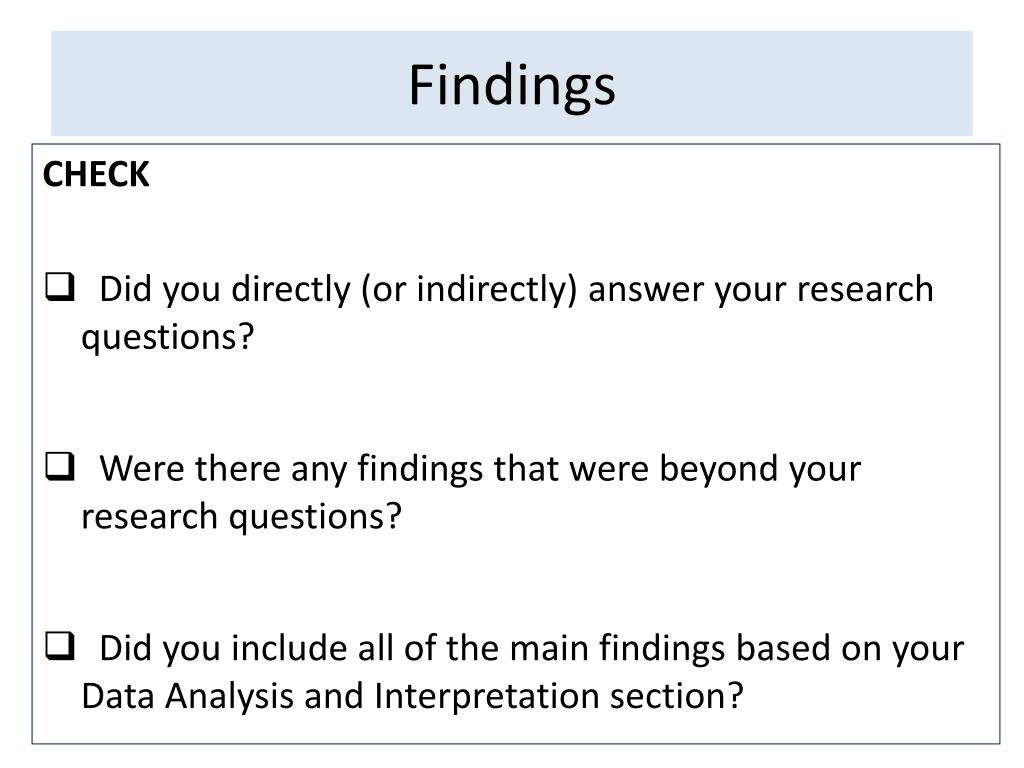The height and width of the screenshot is (768, 1024).
Task: Click the text 'Were there any findings'
Action: [x=291, y=469]
